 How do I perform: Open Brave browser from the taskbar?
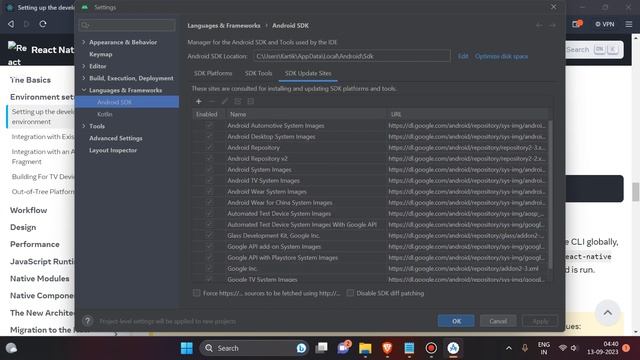click(387, 348)
